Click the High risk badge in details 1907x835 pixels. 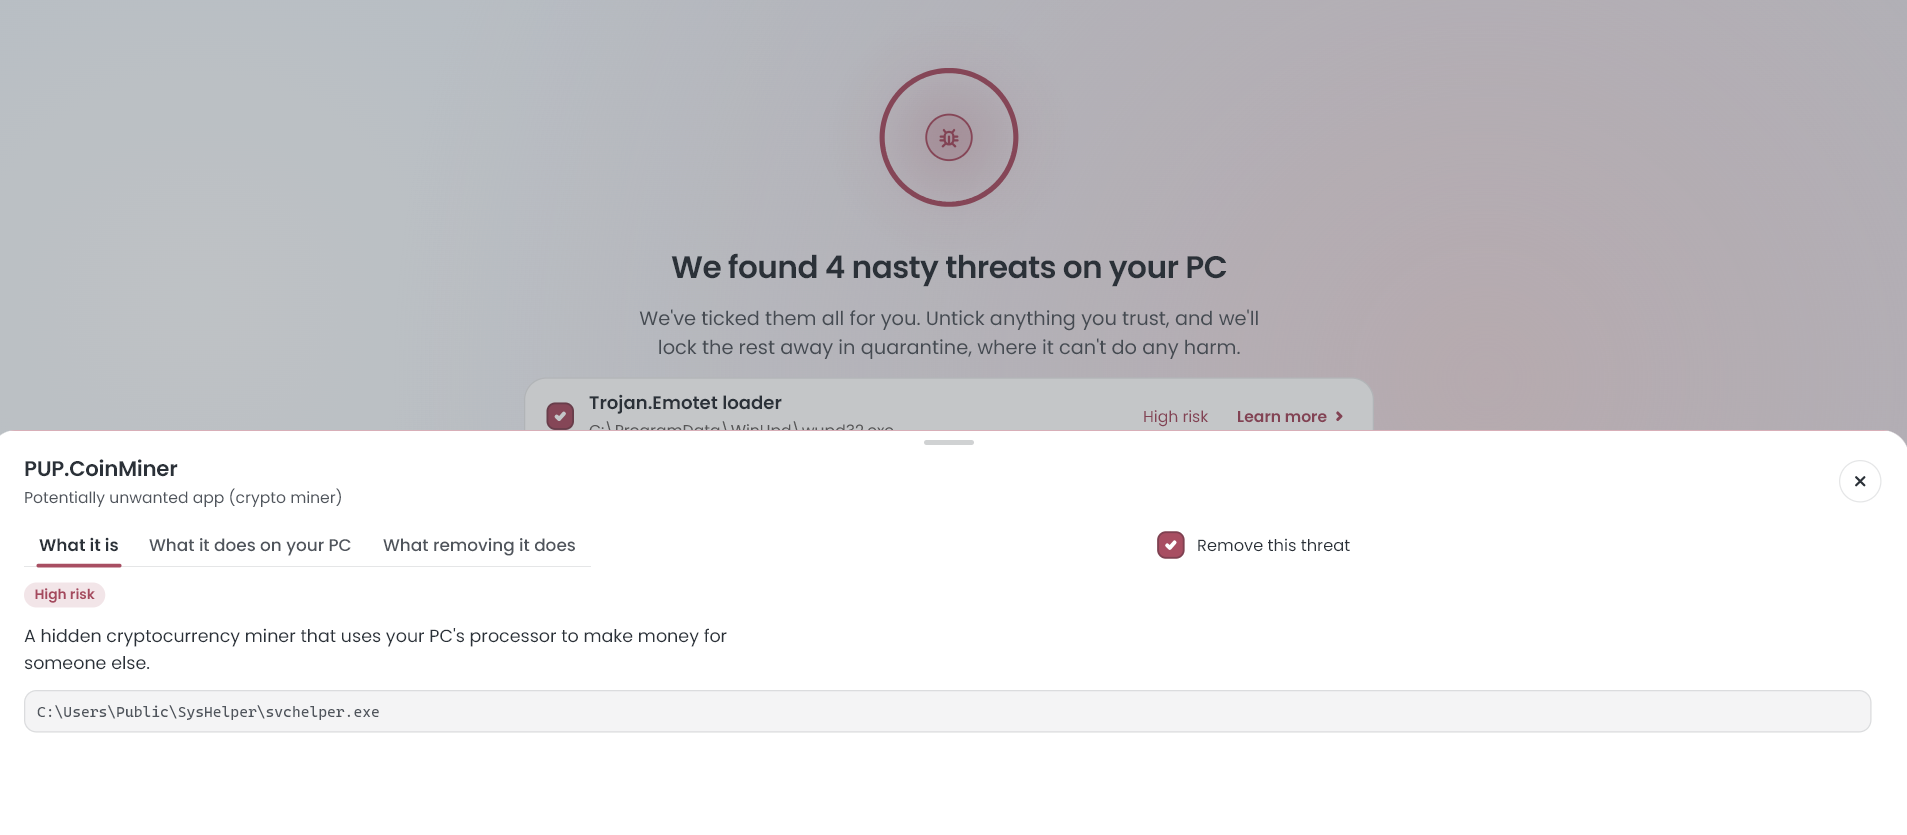tap(64, 594)
